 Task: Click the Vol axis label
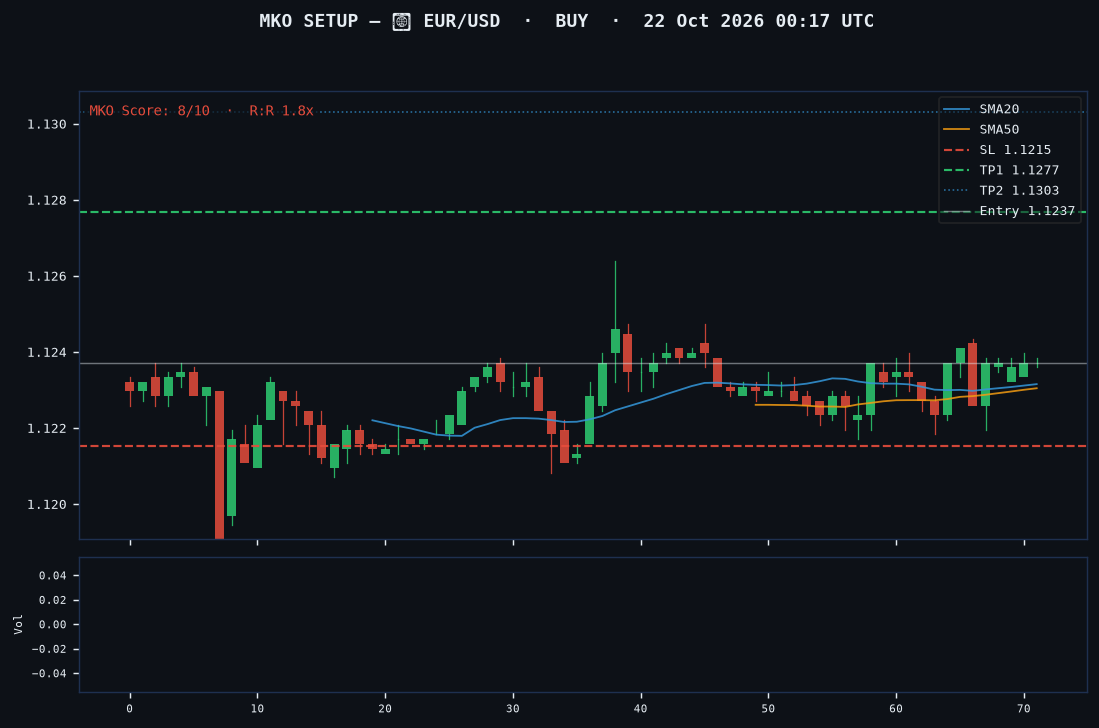click(x=18, y=624)
